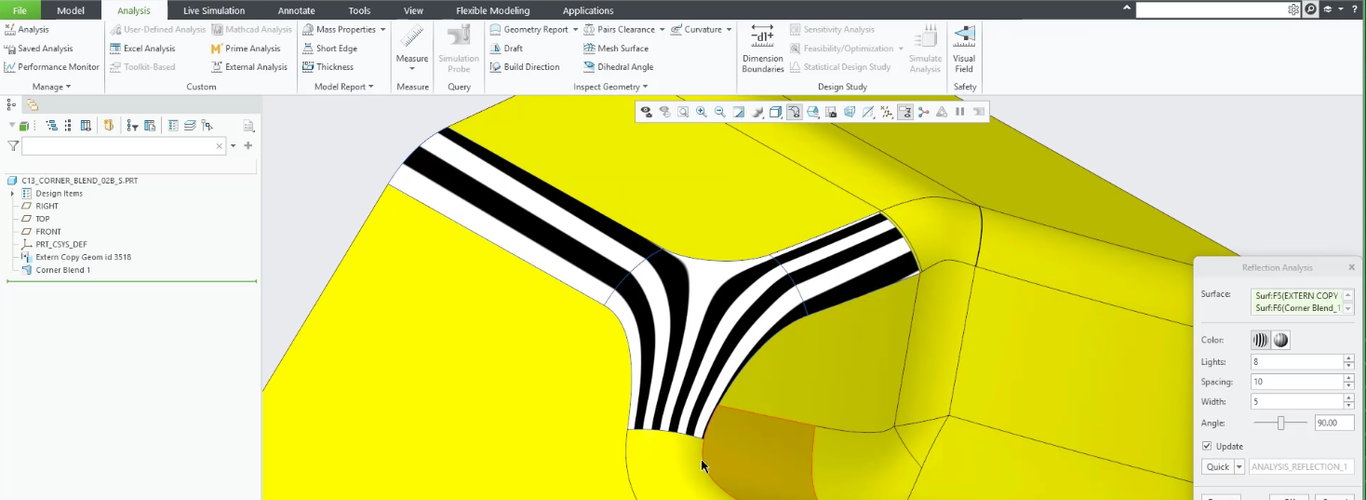This screenshot has width=1366, height=500.
Task: Expand the Design Items tree node
Action: click(12, 193)
